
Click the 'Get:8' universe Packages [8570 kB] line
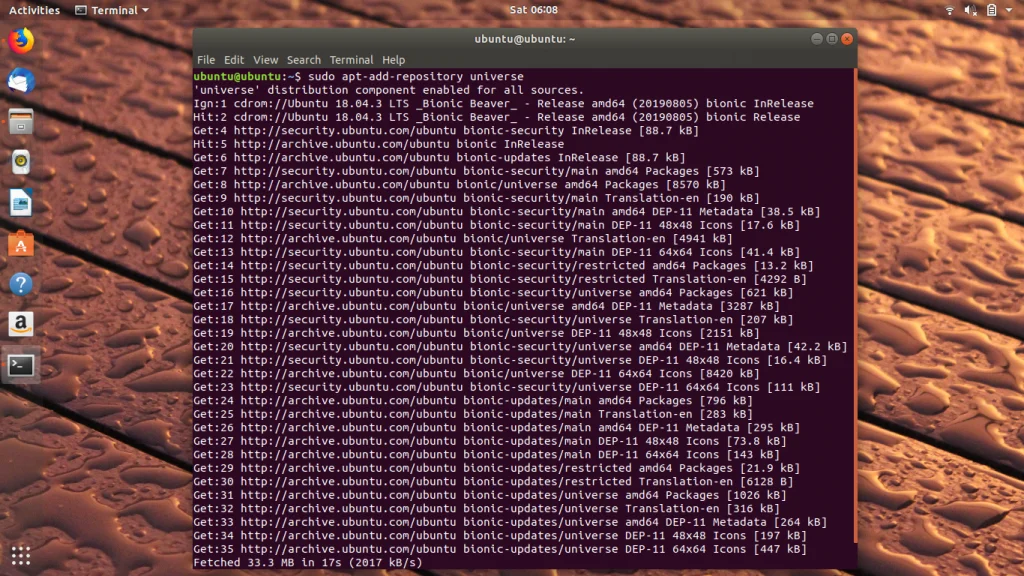(x=459, y=184)
